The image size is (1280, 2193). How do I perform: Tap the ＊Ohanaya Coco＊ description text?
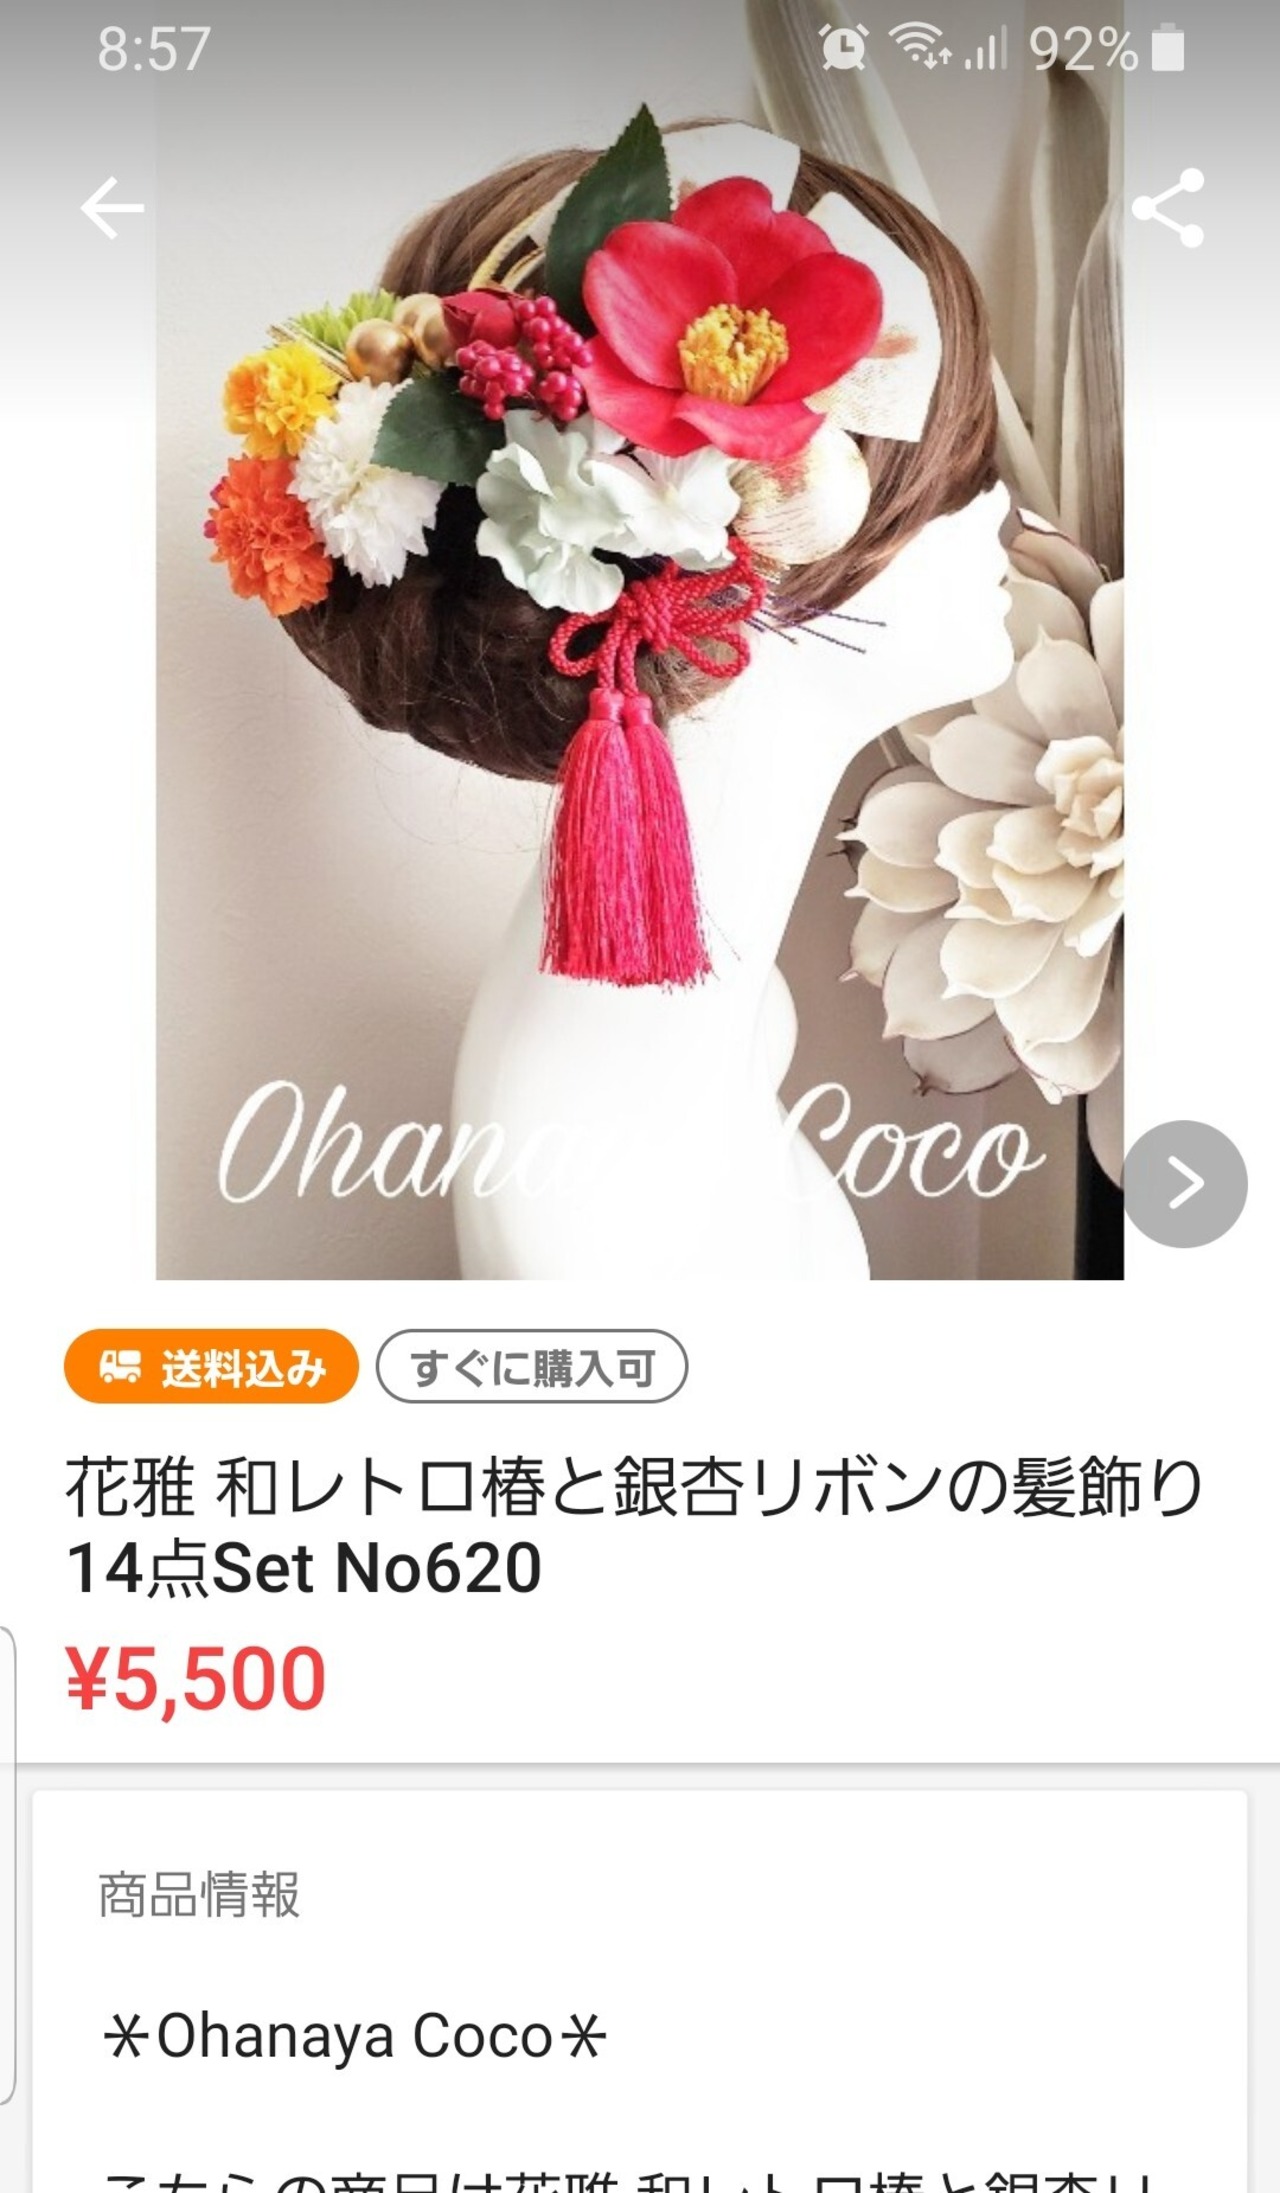pyautogui.click(x=355, y=2035)
